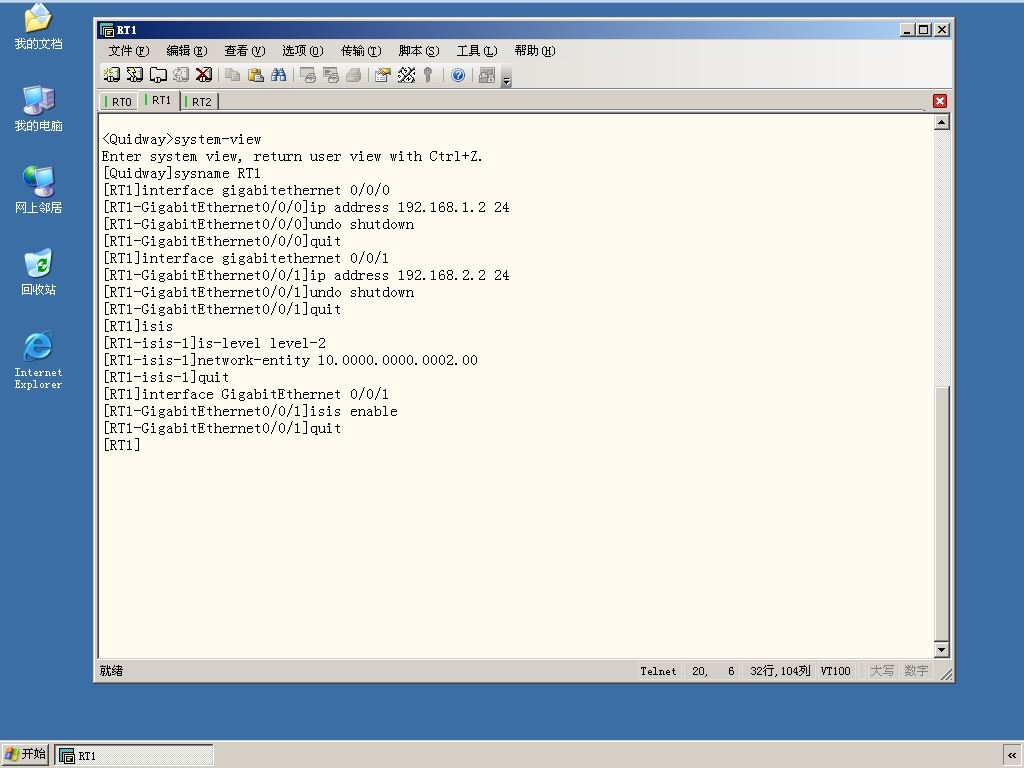
Task: Open the 文件(F) menu
Action: point(129,50)
